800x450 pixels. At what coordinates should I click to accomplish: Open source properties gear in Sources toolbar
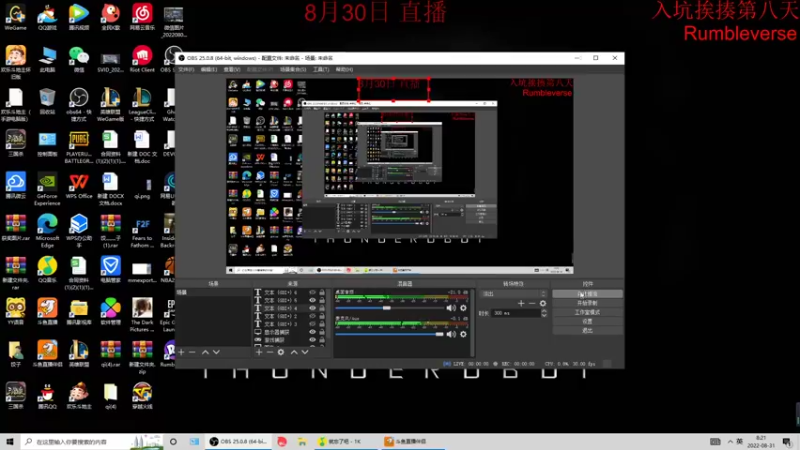coord(281,352)
